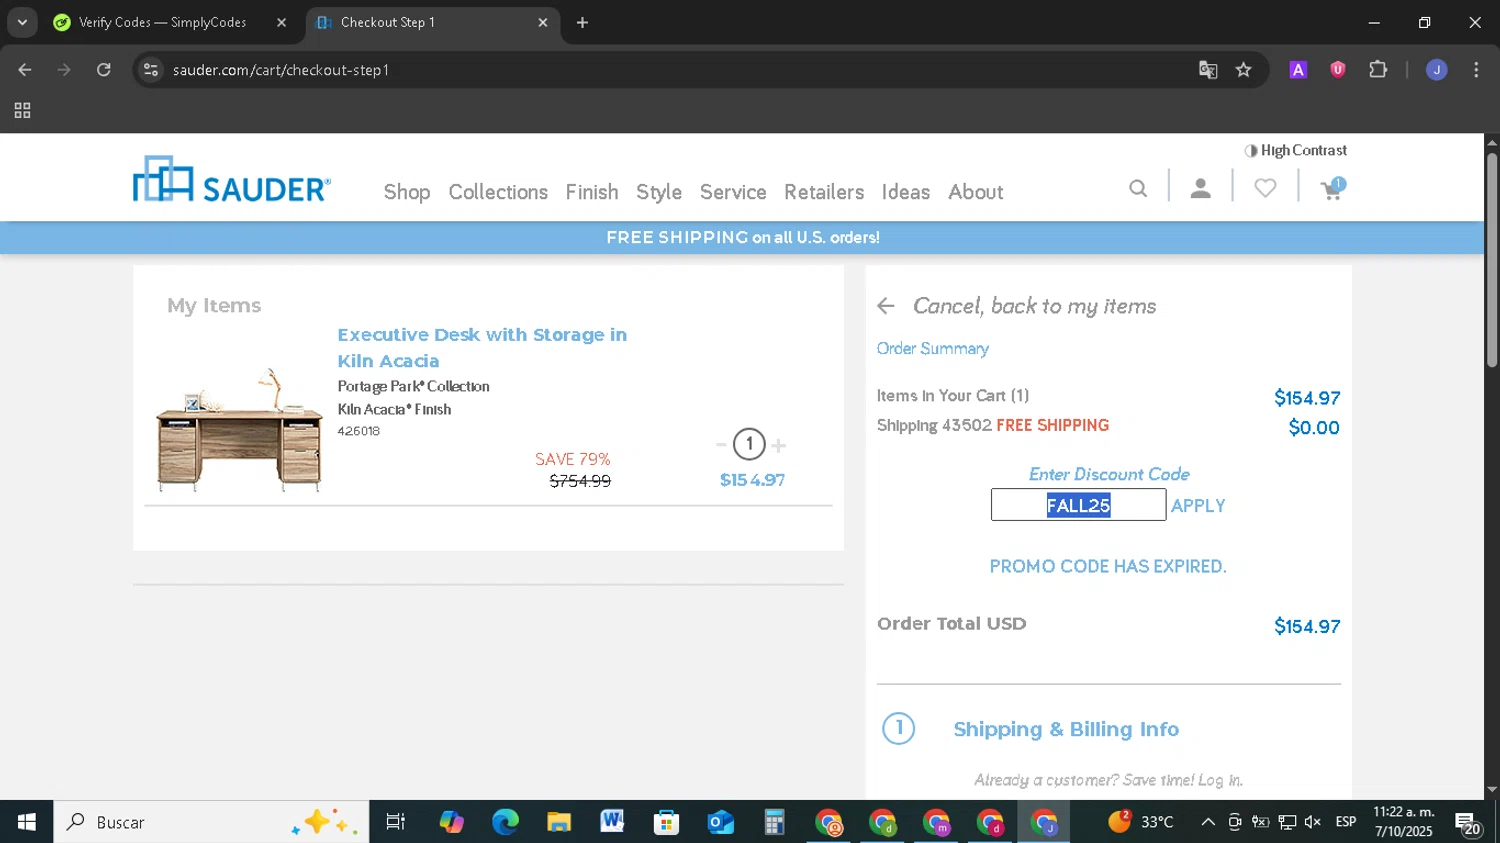Open Microsoft Edge from taskbar
The width and height of the screenshot is (1500, 843).
click(x=505, y=822)
